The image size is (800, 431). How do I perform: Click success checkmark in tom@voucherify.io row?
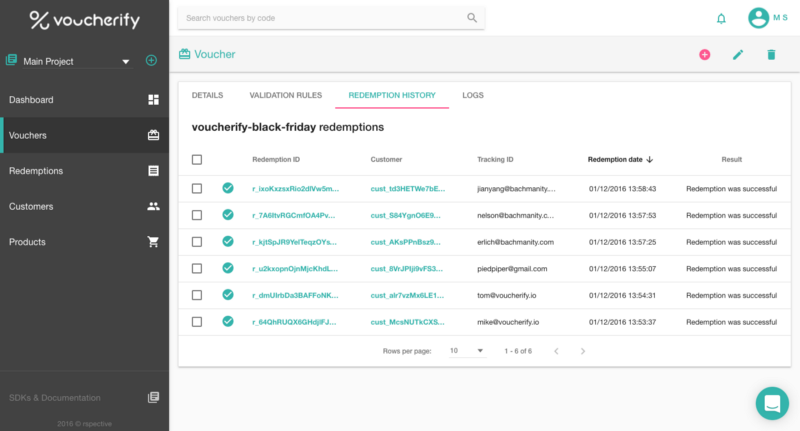[228, 295]
